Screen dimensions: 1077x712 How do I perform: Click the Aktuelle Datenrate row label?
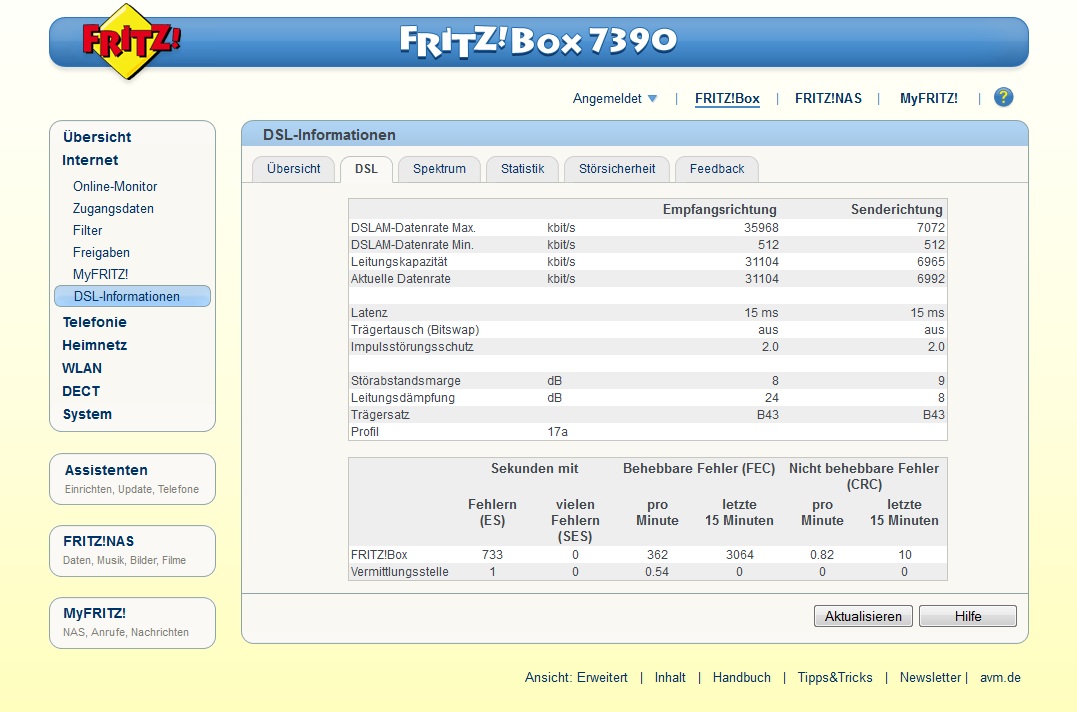click(400, 279)
